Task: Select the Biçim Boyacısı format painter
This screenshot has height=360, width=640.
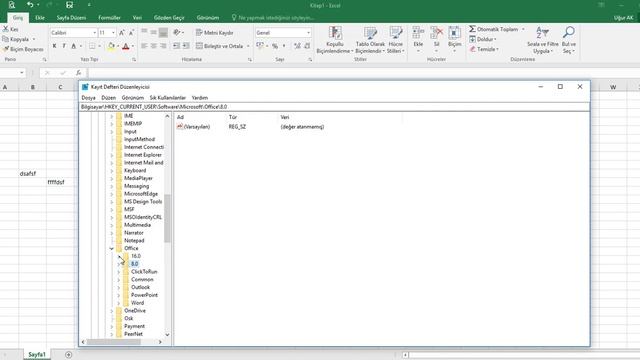Action: 23,49
